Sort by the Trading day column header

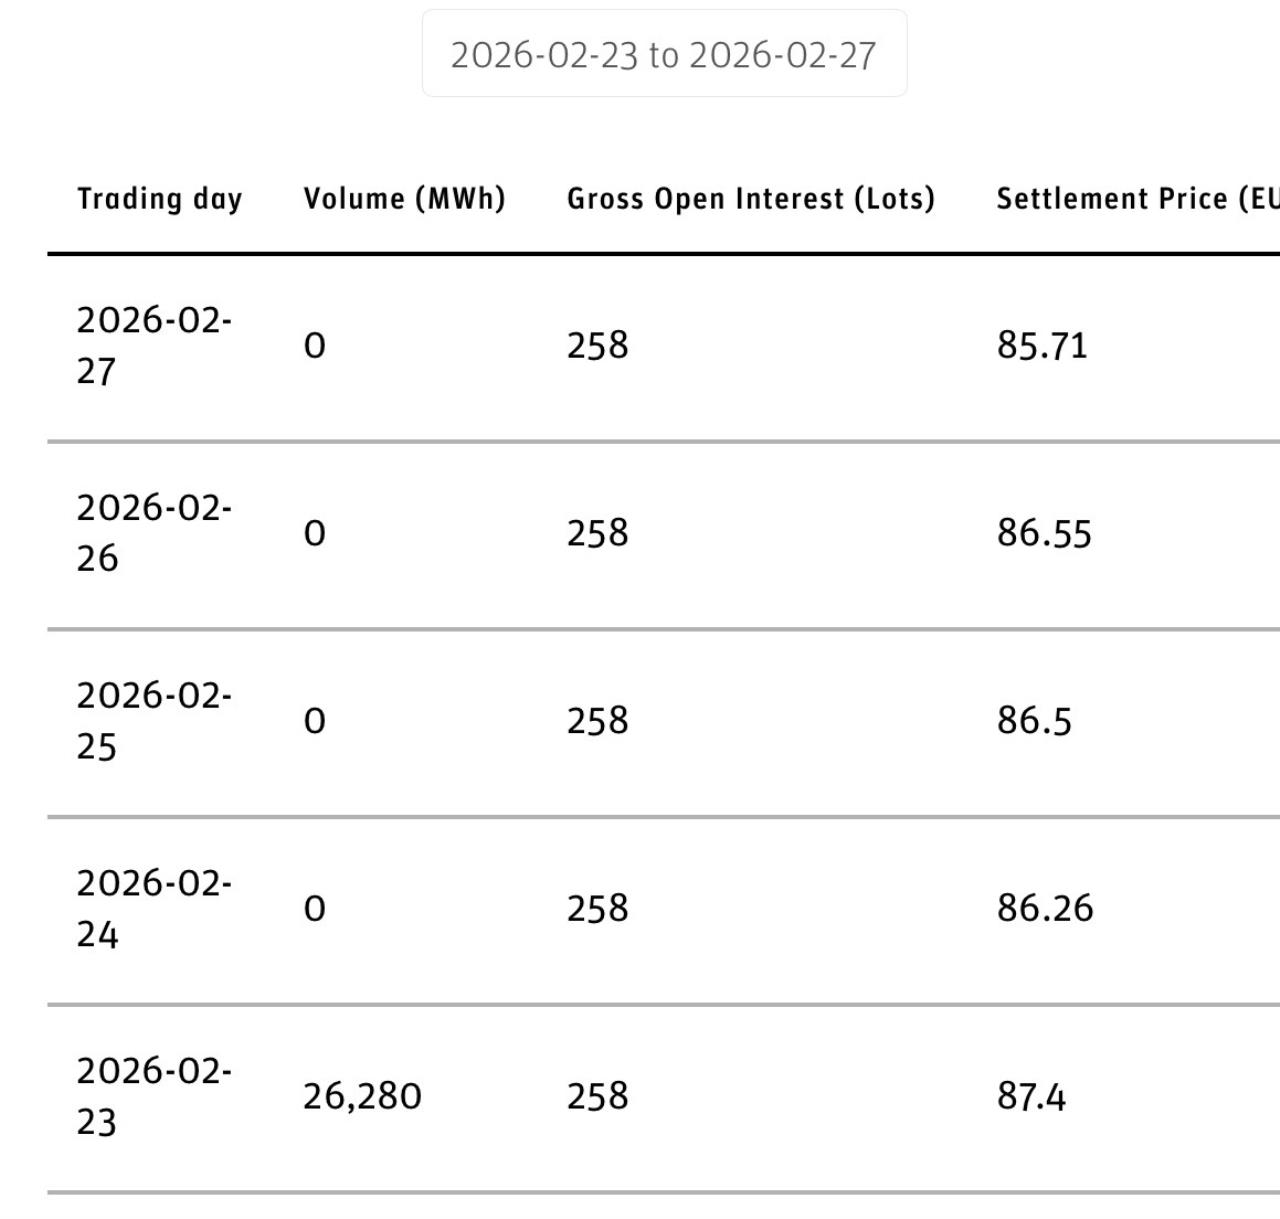pyautogui.click(x=160, y=199)
